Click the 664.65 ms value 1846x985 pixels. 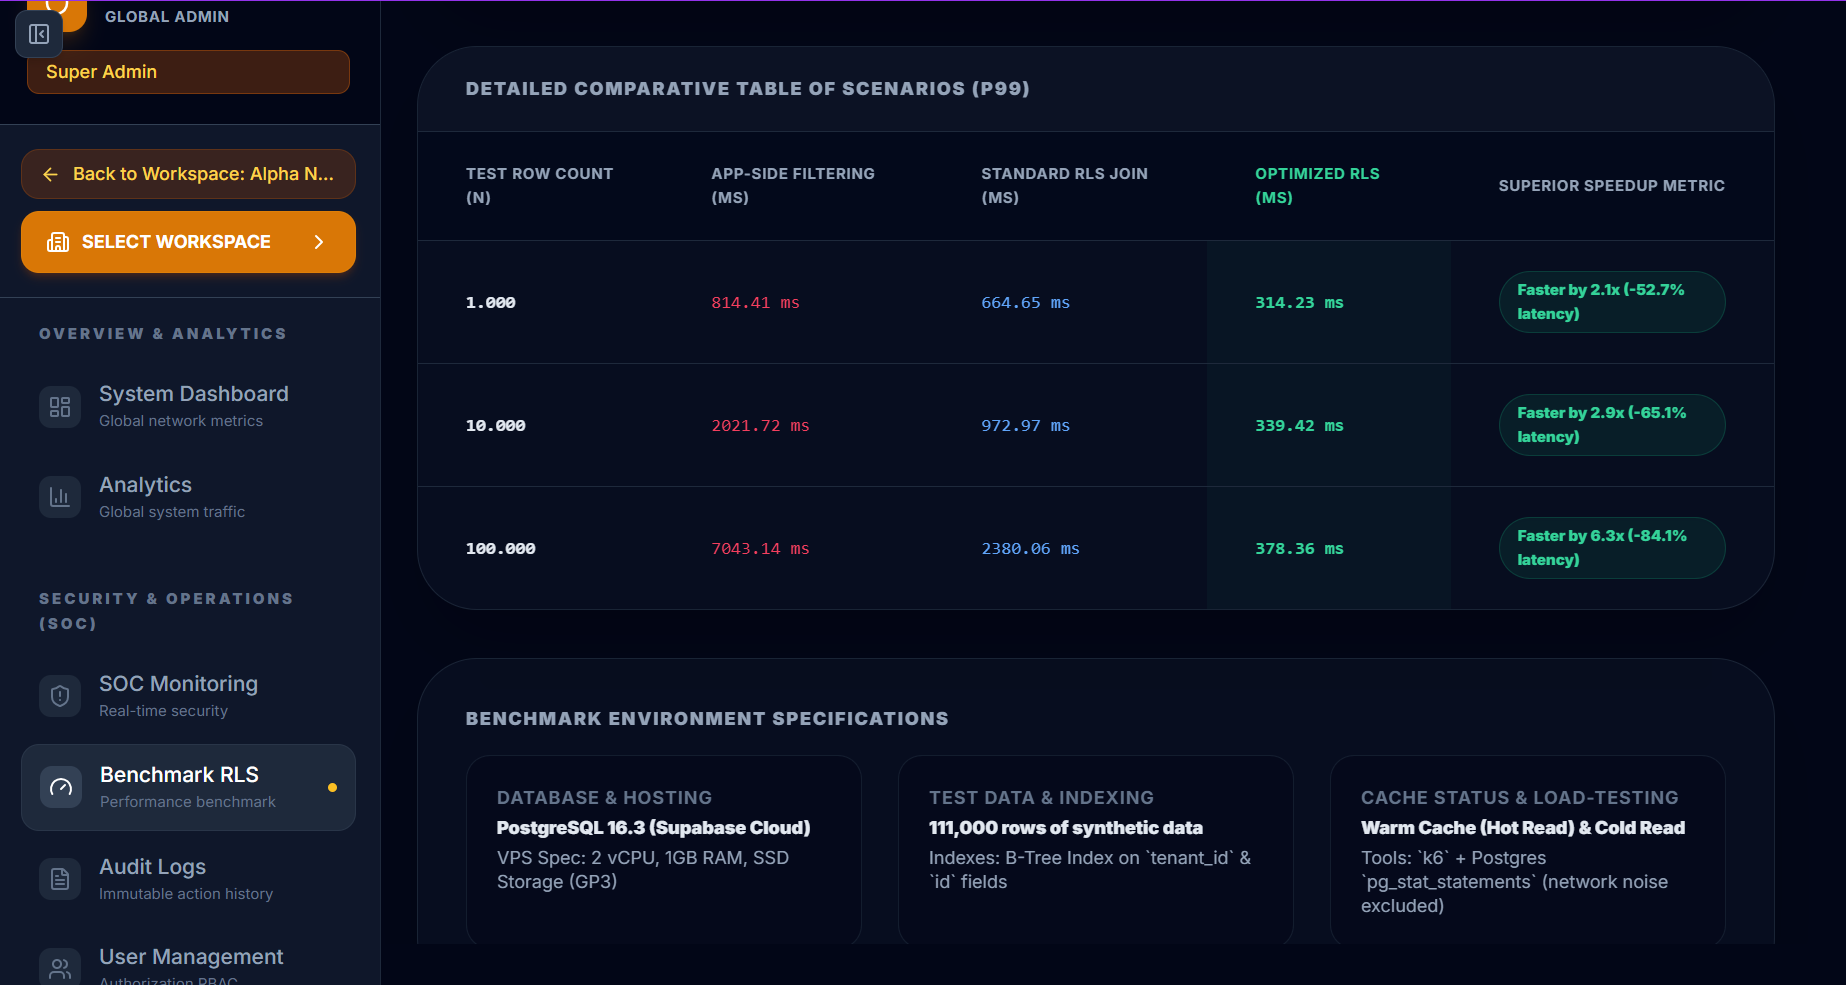pos(1025,303)
